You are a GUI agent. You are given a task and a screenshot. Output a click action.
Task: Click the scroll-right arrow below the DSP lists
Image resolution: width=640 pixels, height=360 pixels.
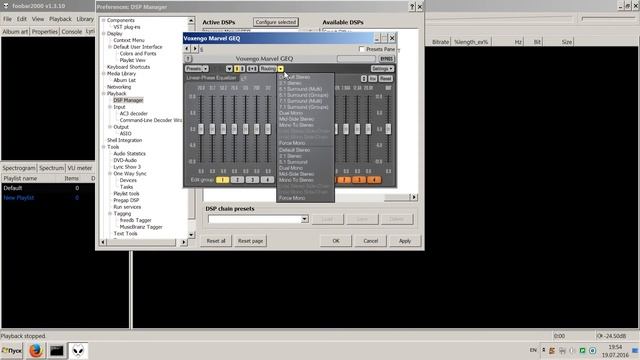pos(413,197)
